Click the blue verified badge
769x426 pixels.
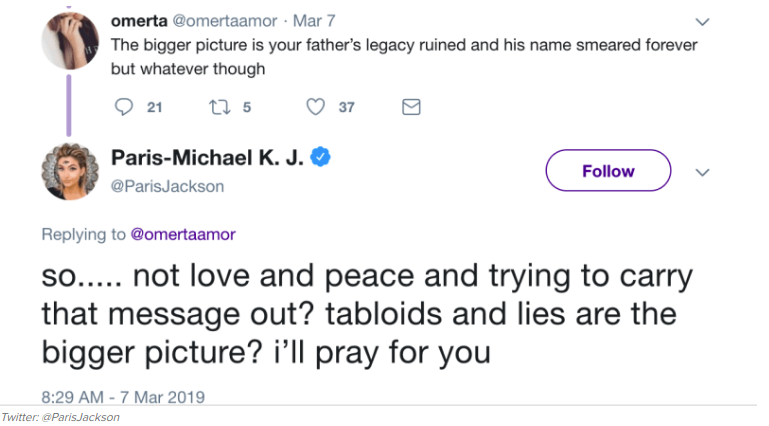pyautogui.click(x=321, y=157)
